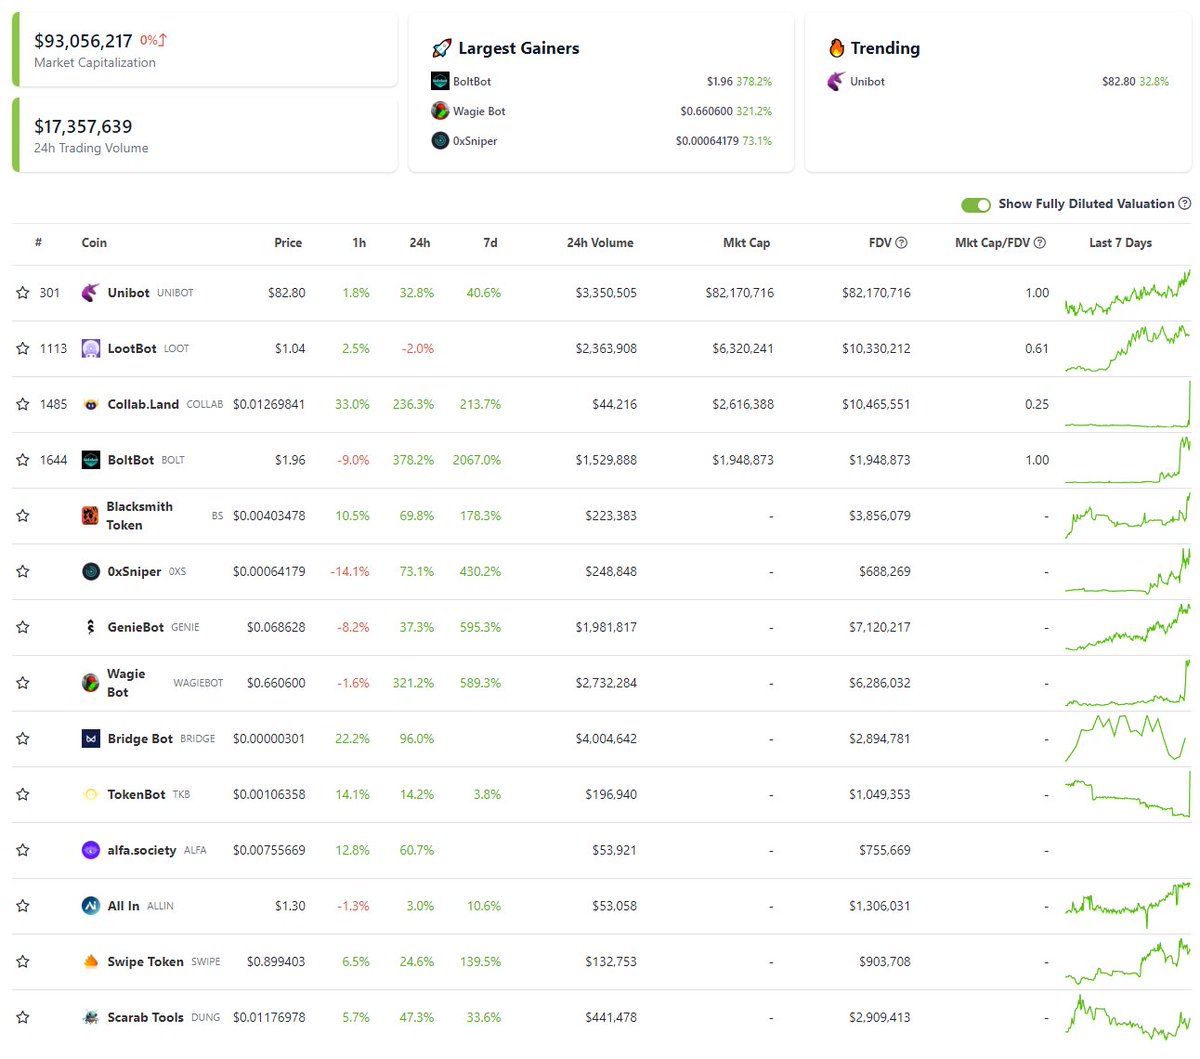
Task: Open BoltBot in Largest Gainers
Action: pyautogui.click(x=472, y=82)
